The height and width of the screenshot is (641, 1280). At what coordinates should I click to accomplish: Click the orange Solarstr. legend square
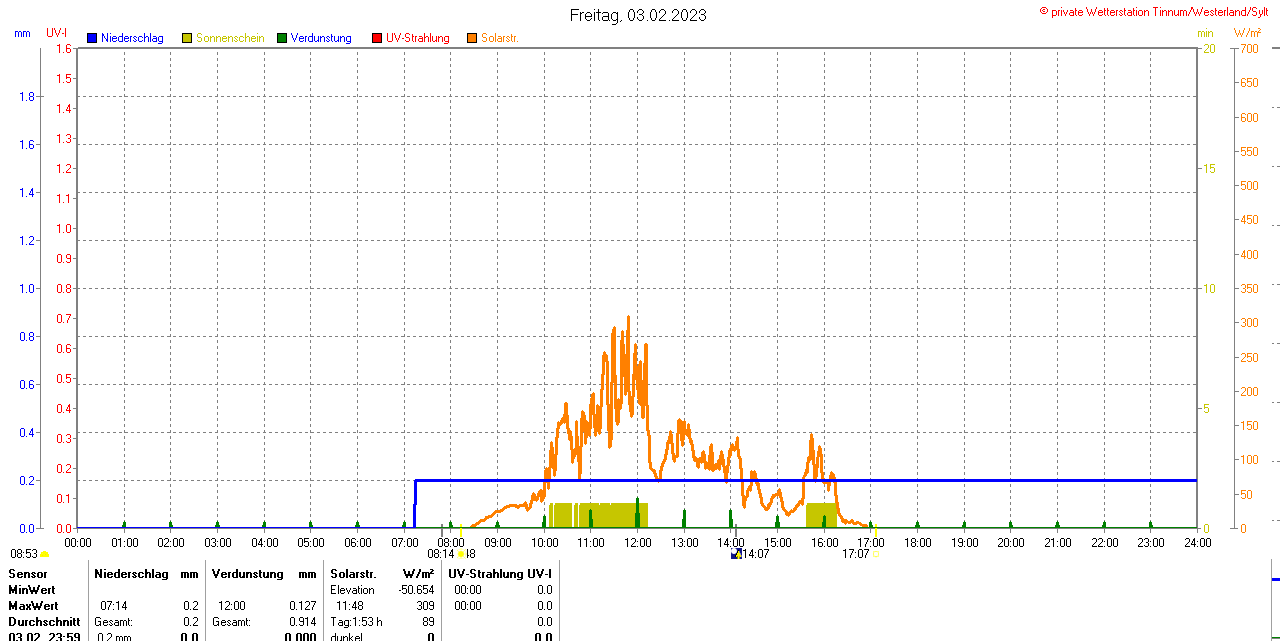472,38
